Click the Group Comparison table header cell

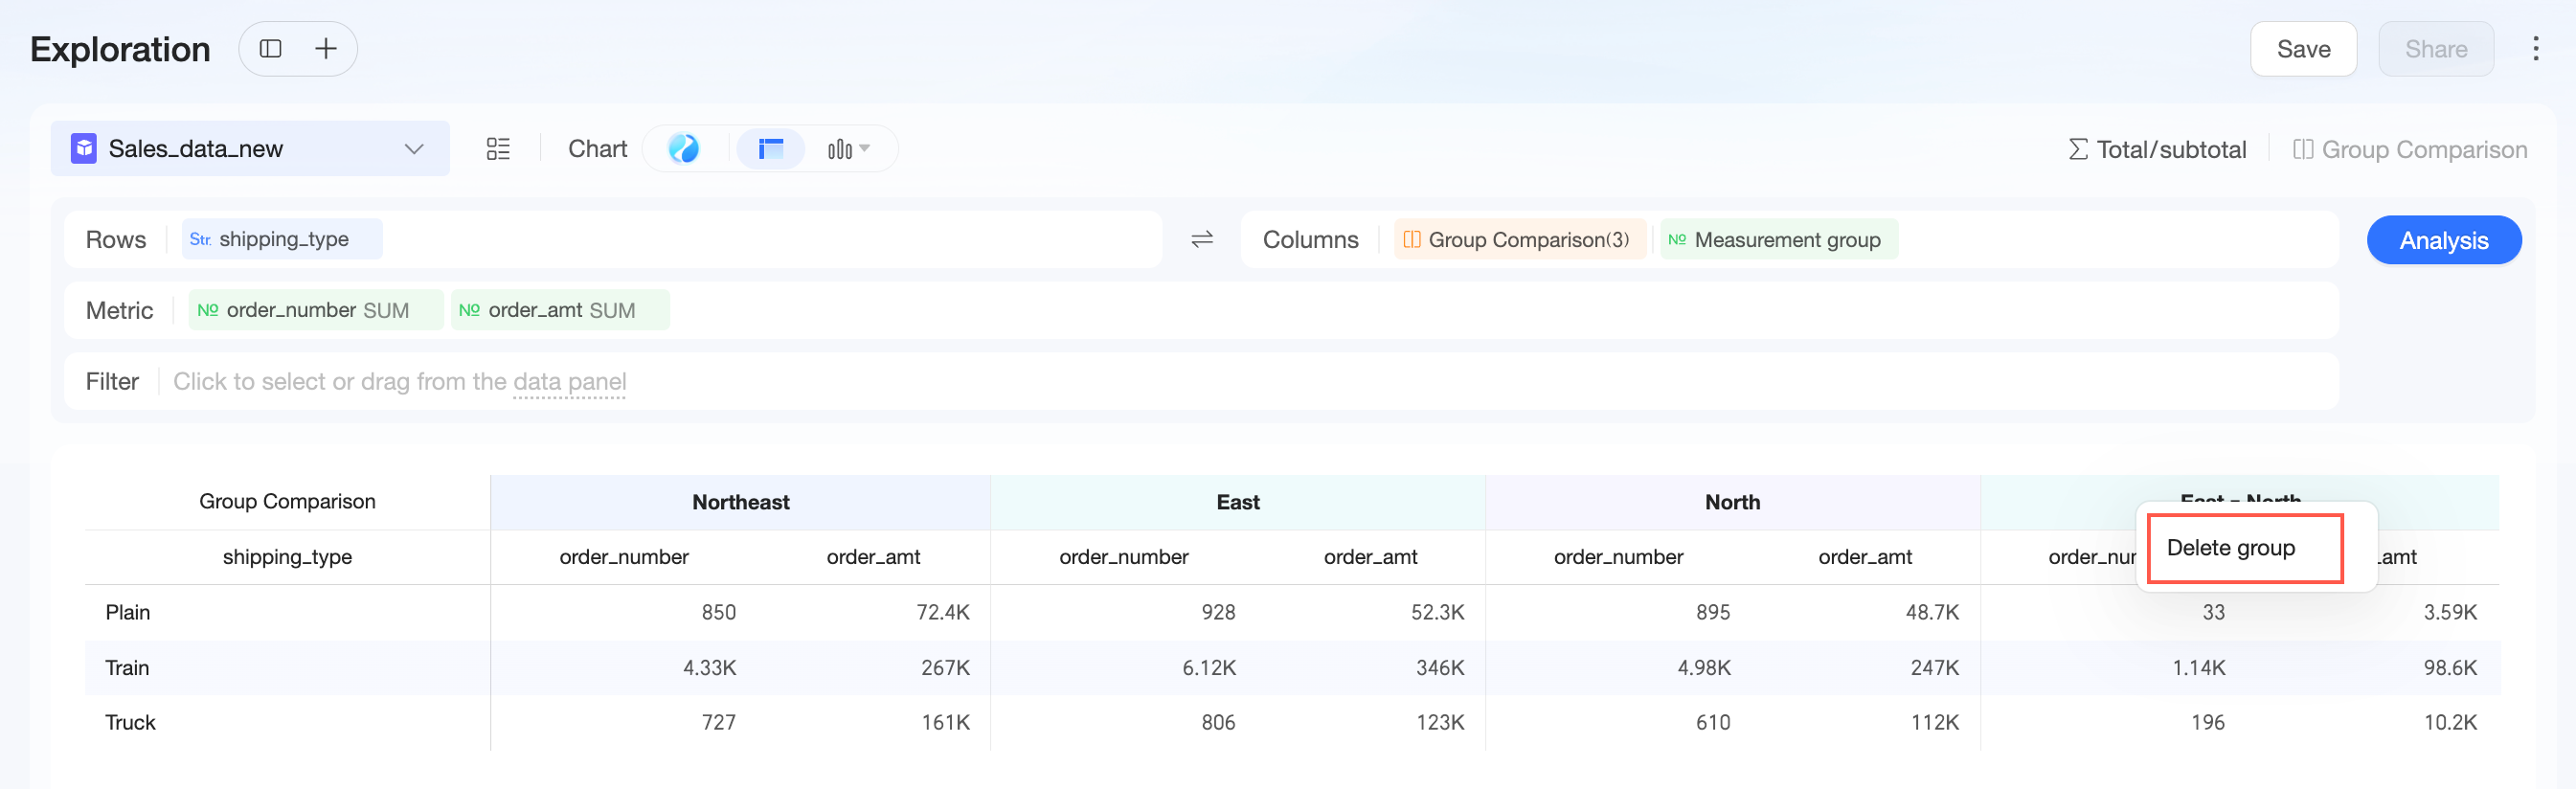coord(287,501)
